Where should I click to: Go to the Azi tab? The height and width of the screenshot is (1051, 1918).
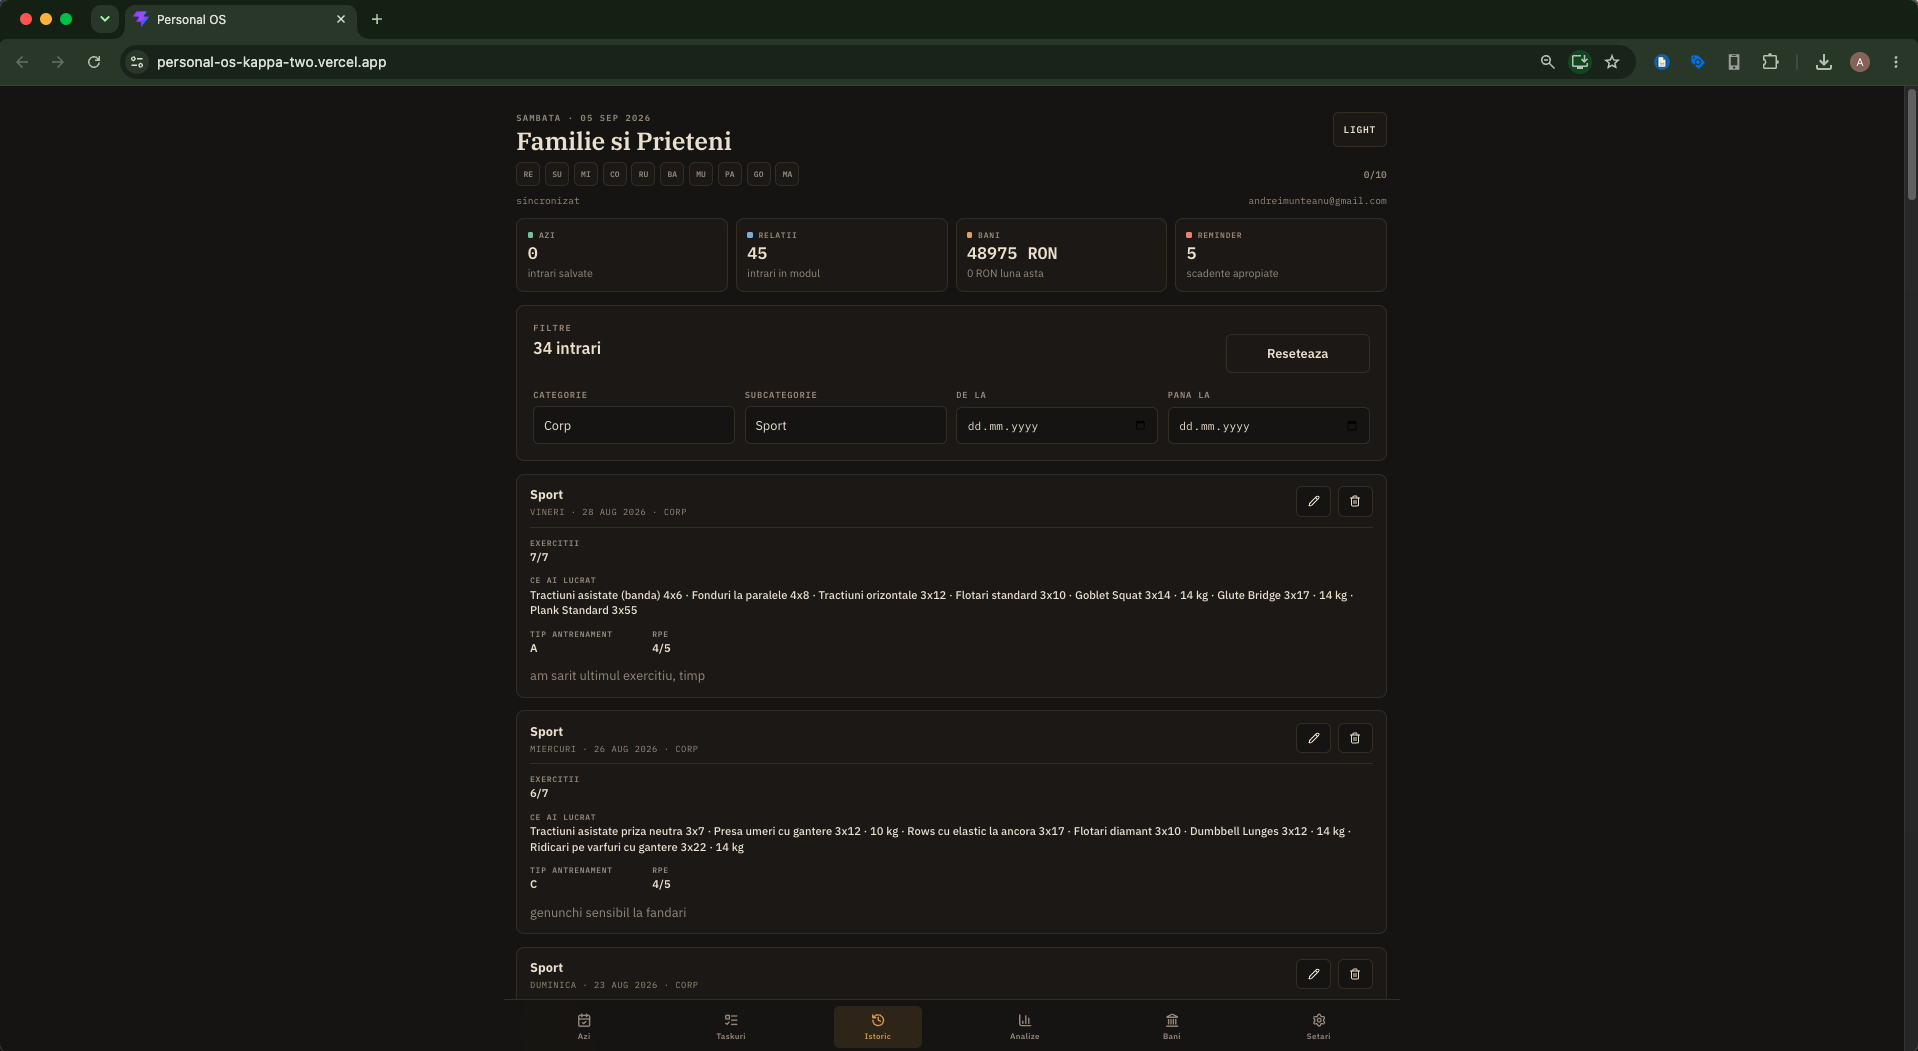pyautogui.click(x=584, y=1027)
